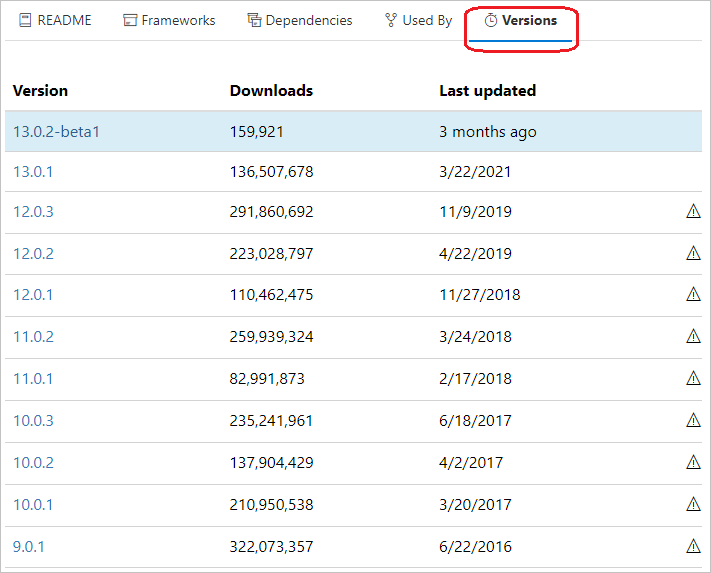Click download count 159,921

257,131
